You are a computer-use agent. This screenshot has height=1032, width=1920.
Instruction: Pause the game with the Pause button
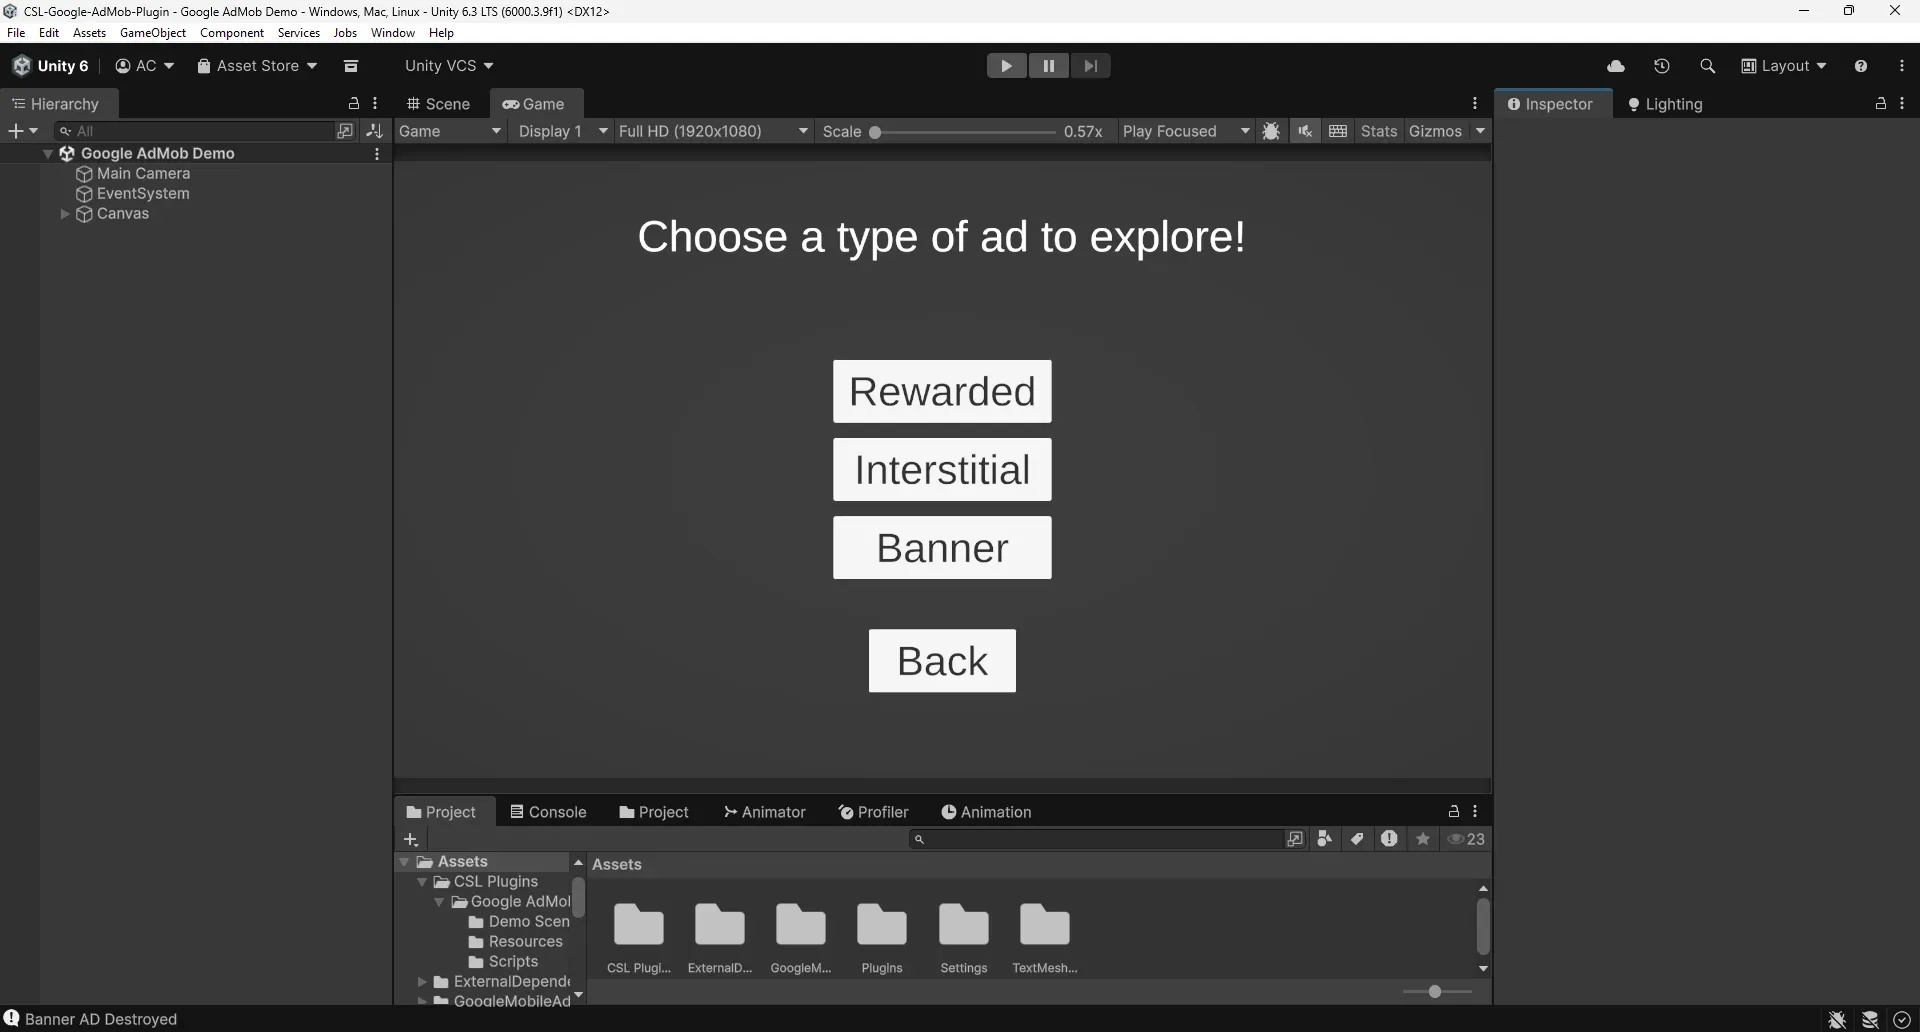1048,66
